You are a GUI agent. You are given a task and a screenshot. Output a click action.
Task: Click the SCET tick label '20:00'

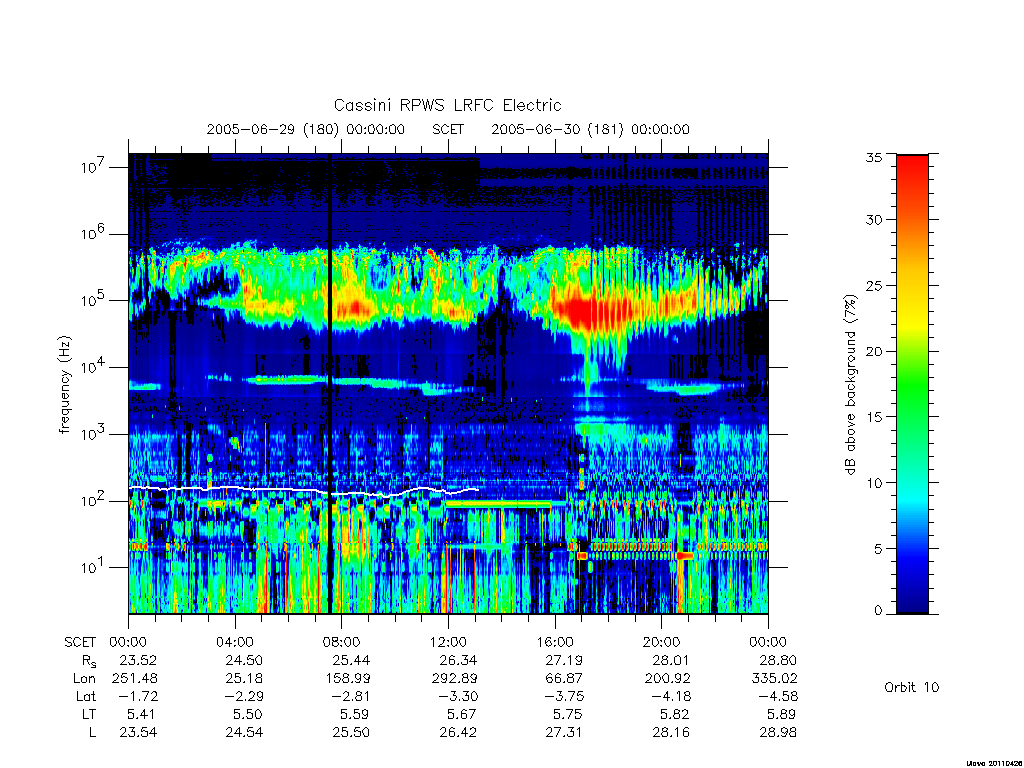pyautogui.click(x=661, y=642)
